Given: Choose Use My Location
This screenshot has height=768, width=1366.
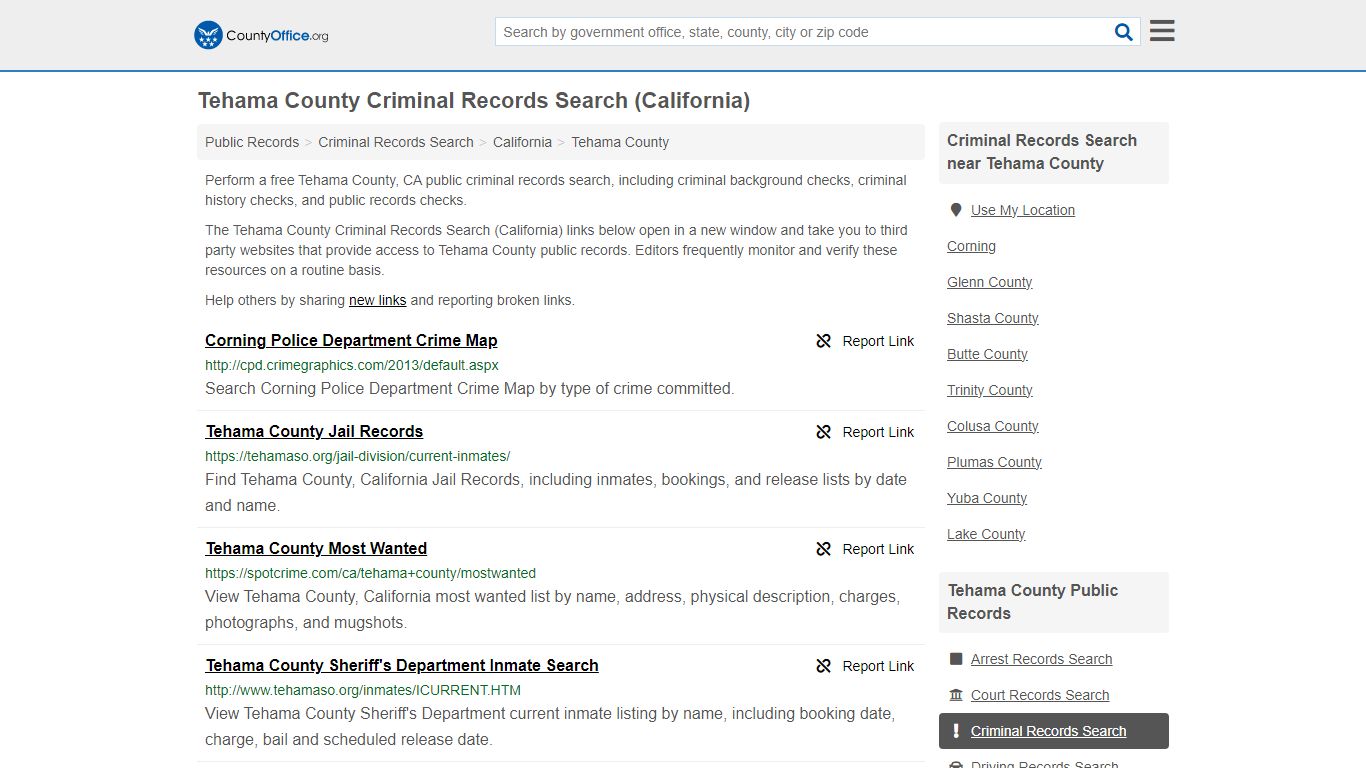Looking at the screenshot, I should click(x=1023, y=210).
